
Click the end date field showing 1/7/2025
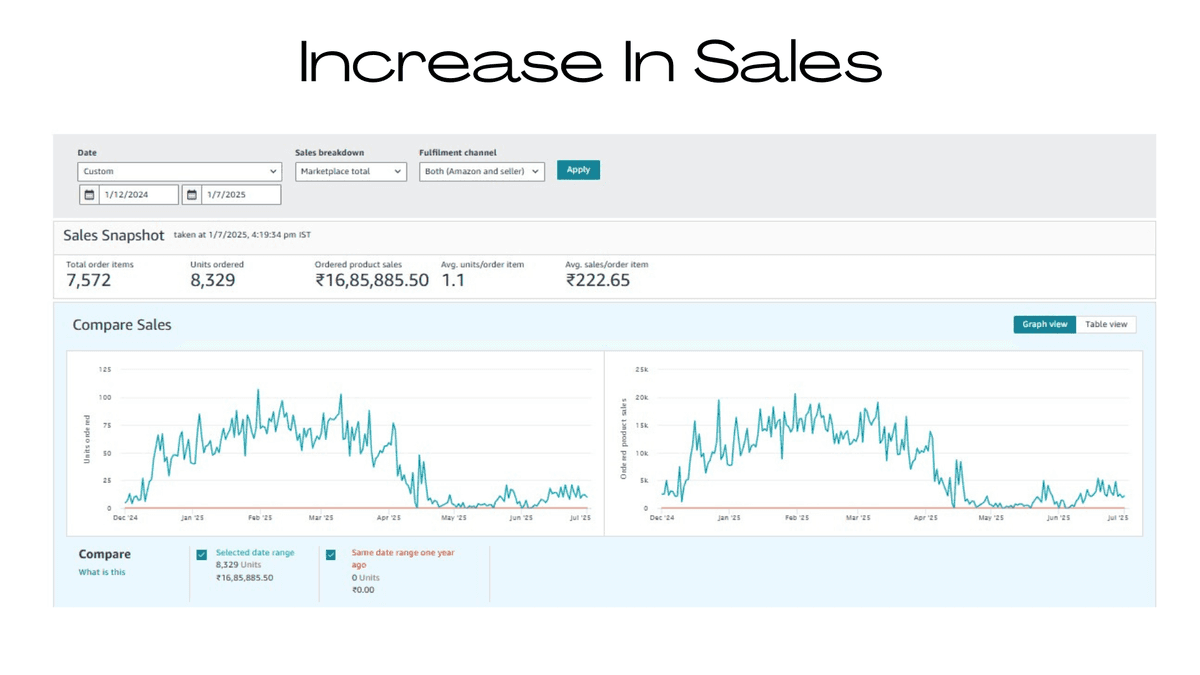click(240, 195)
